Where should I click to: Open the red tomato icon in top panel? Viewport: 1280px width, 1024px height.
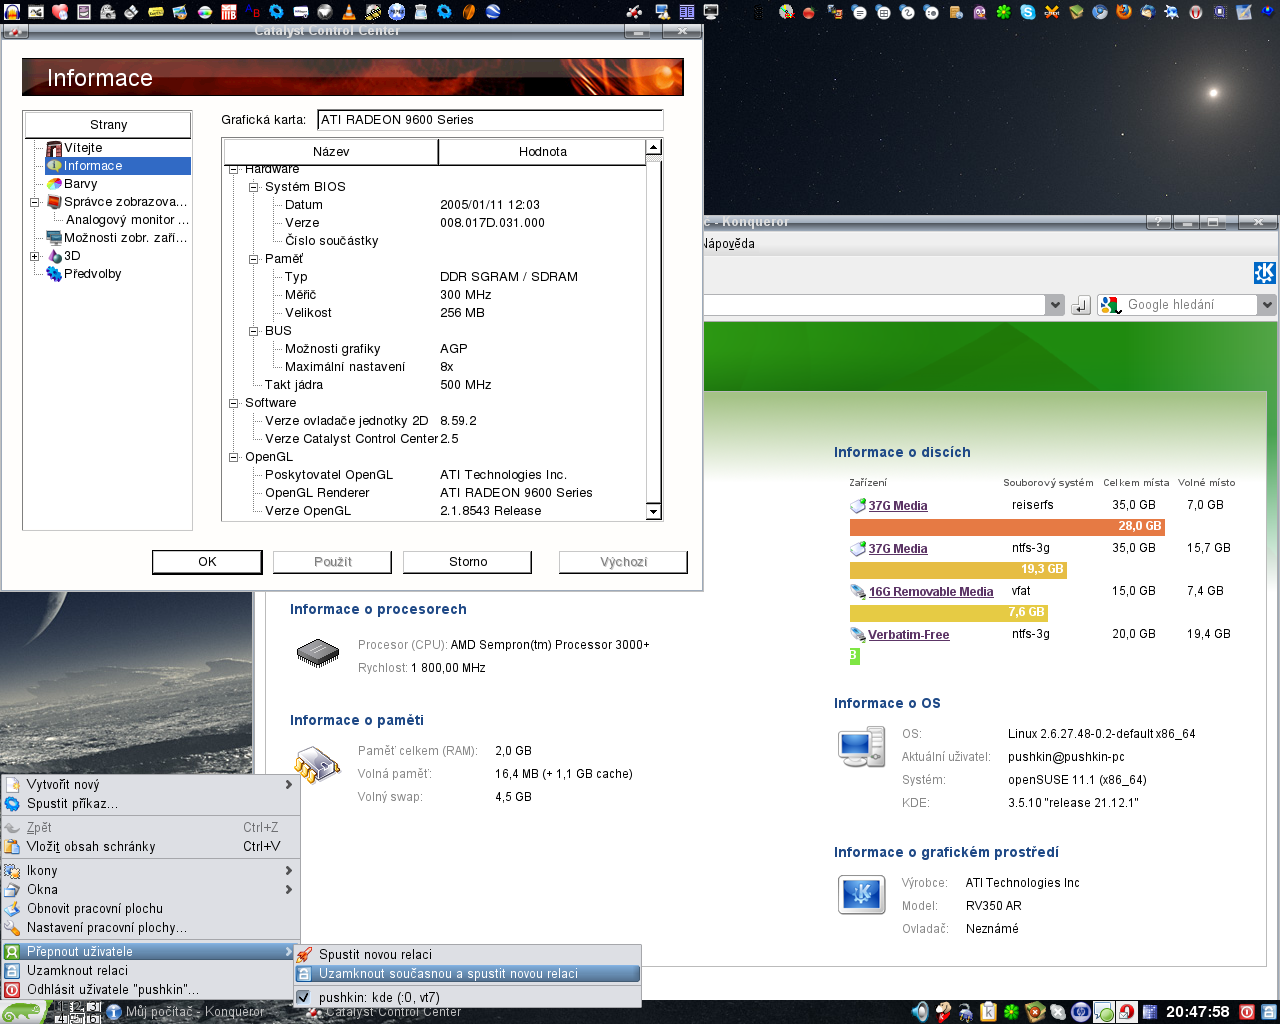809,12
